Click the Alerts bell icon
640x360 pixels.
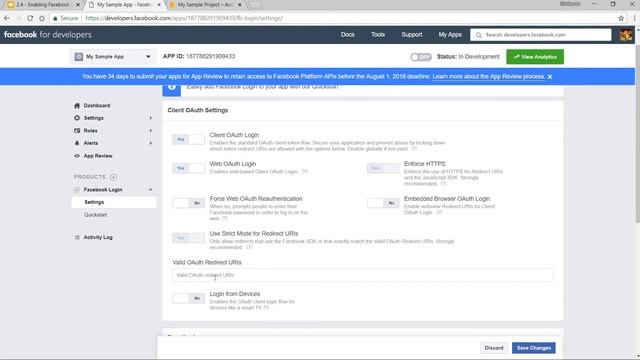pyautogui.click(x=77, y=143)
